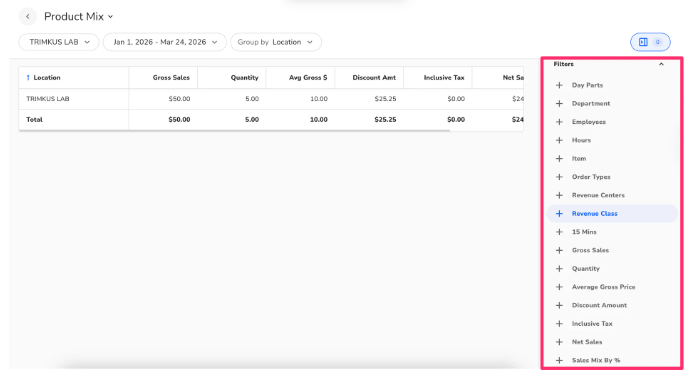Click the blue plus icon next to Revenue Class
The width and height of the screenshot is (697, 373).
(x=559, y=213)
